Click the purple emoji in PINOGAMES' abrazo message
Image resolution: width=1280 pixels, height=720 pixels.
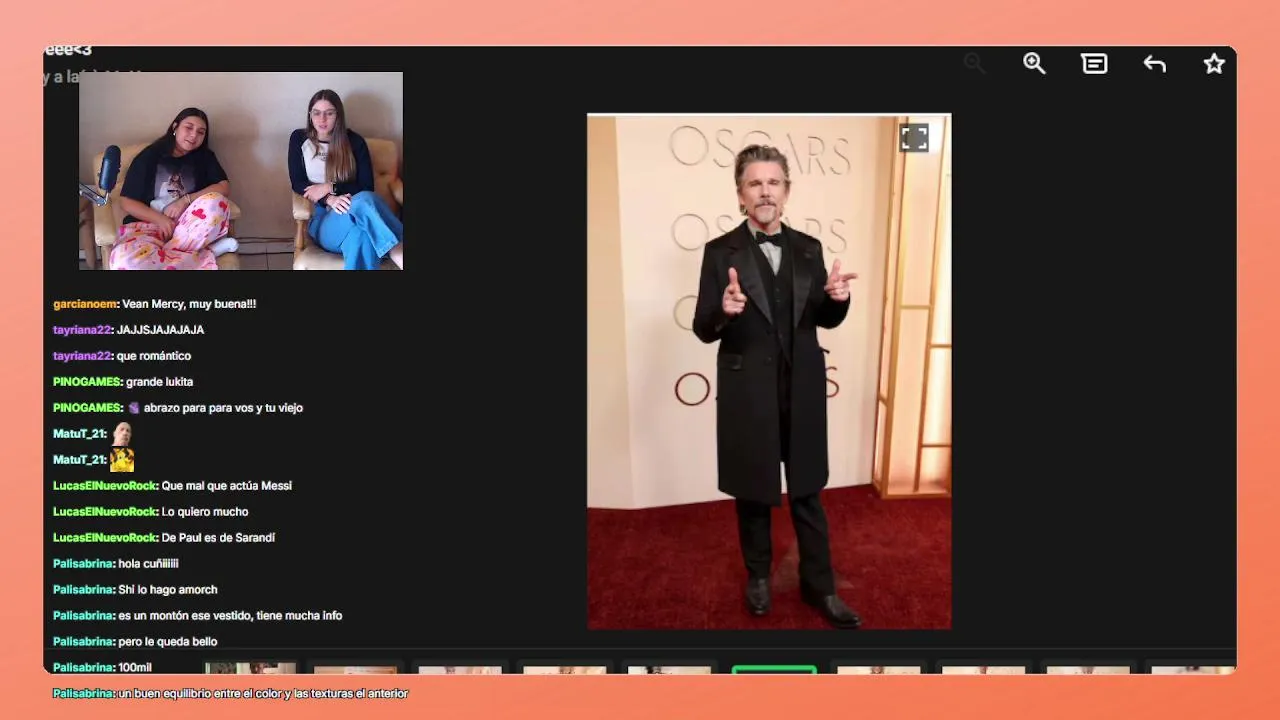click(x=133, y=408)
